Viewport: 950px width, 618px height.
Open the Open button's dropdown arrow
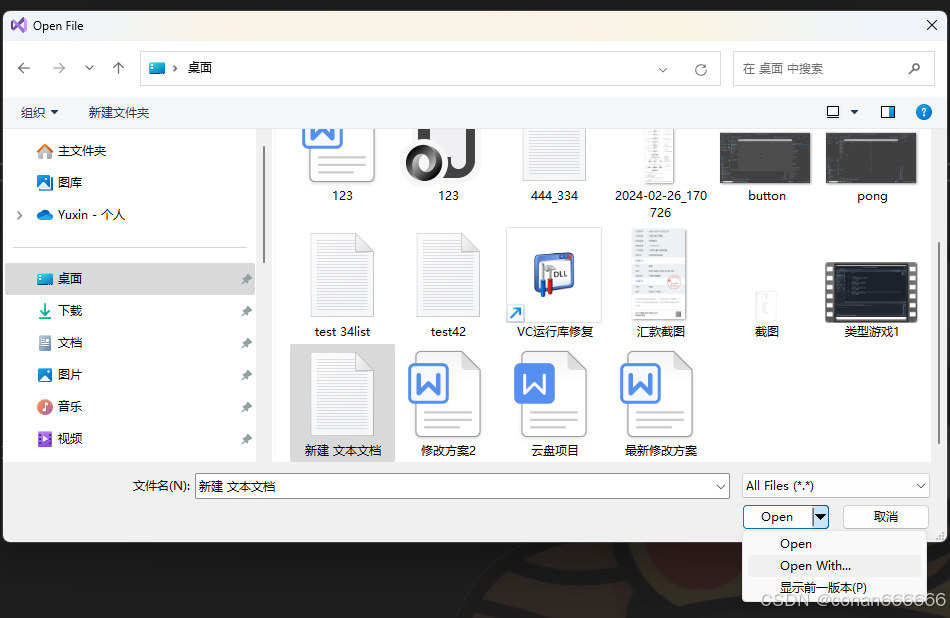click(820, 516)
